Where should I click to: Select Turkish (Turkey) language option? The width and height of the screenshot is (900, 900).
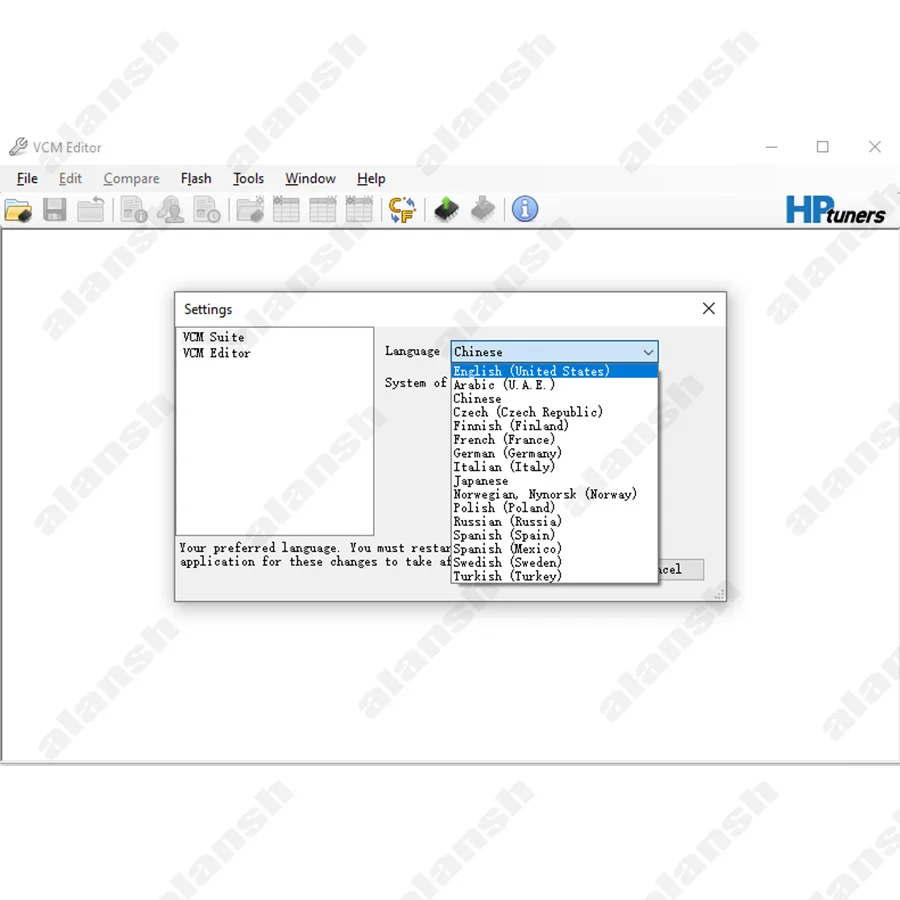click(x=554, y=576)
